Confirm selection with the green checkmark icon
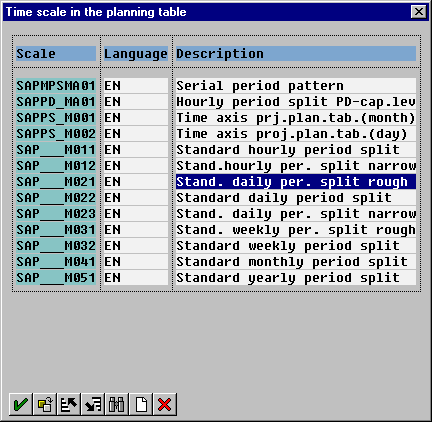This screenshot has width=432, height=422. tap(21, 404)
